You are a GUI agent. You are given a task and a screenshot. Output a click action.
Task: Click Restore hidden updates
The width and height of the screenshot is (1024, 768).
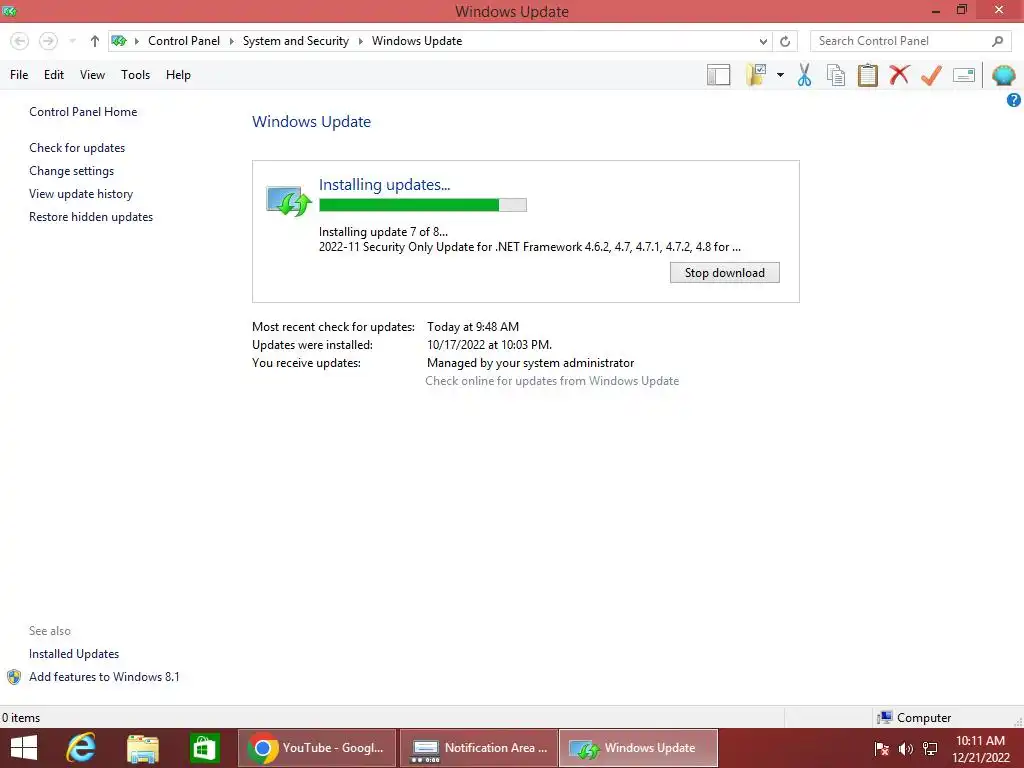pyautogui.click(x=91, y=217)
